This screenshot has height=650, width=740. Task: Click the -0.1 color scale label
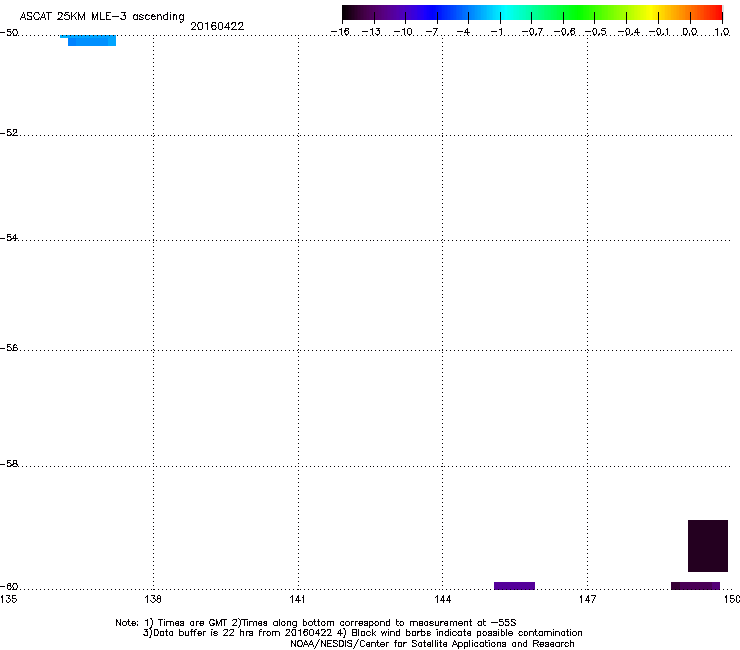click(660, 32)
